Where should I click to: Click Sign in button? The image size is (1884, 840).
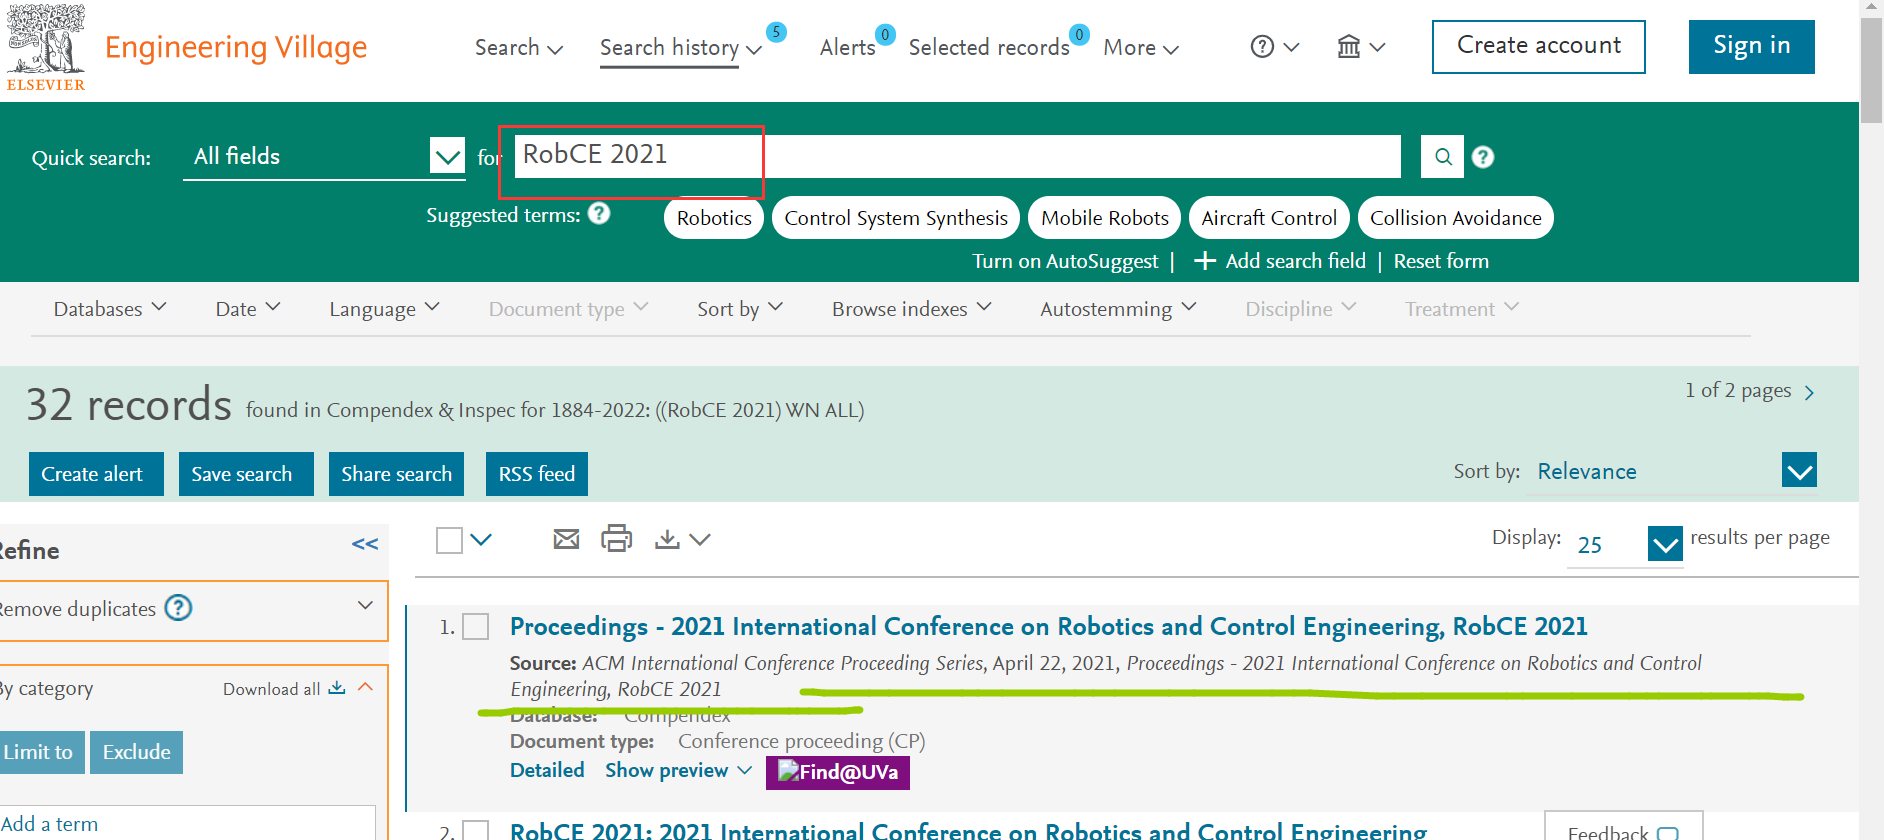(x=1751, y=47)
